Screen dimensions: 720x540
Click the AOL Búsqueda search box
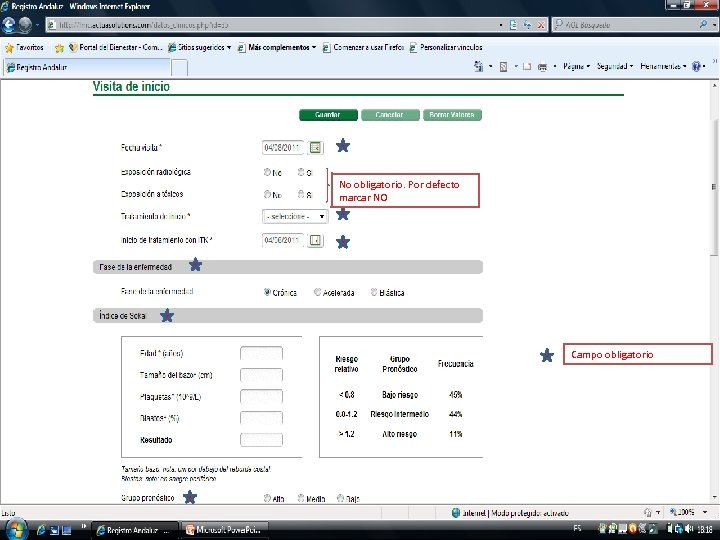pyautogui.click(x=626, y=25)
